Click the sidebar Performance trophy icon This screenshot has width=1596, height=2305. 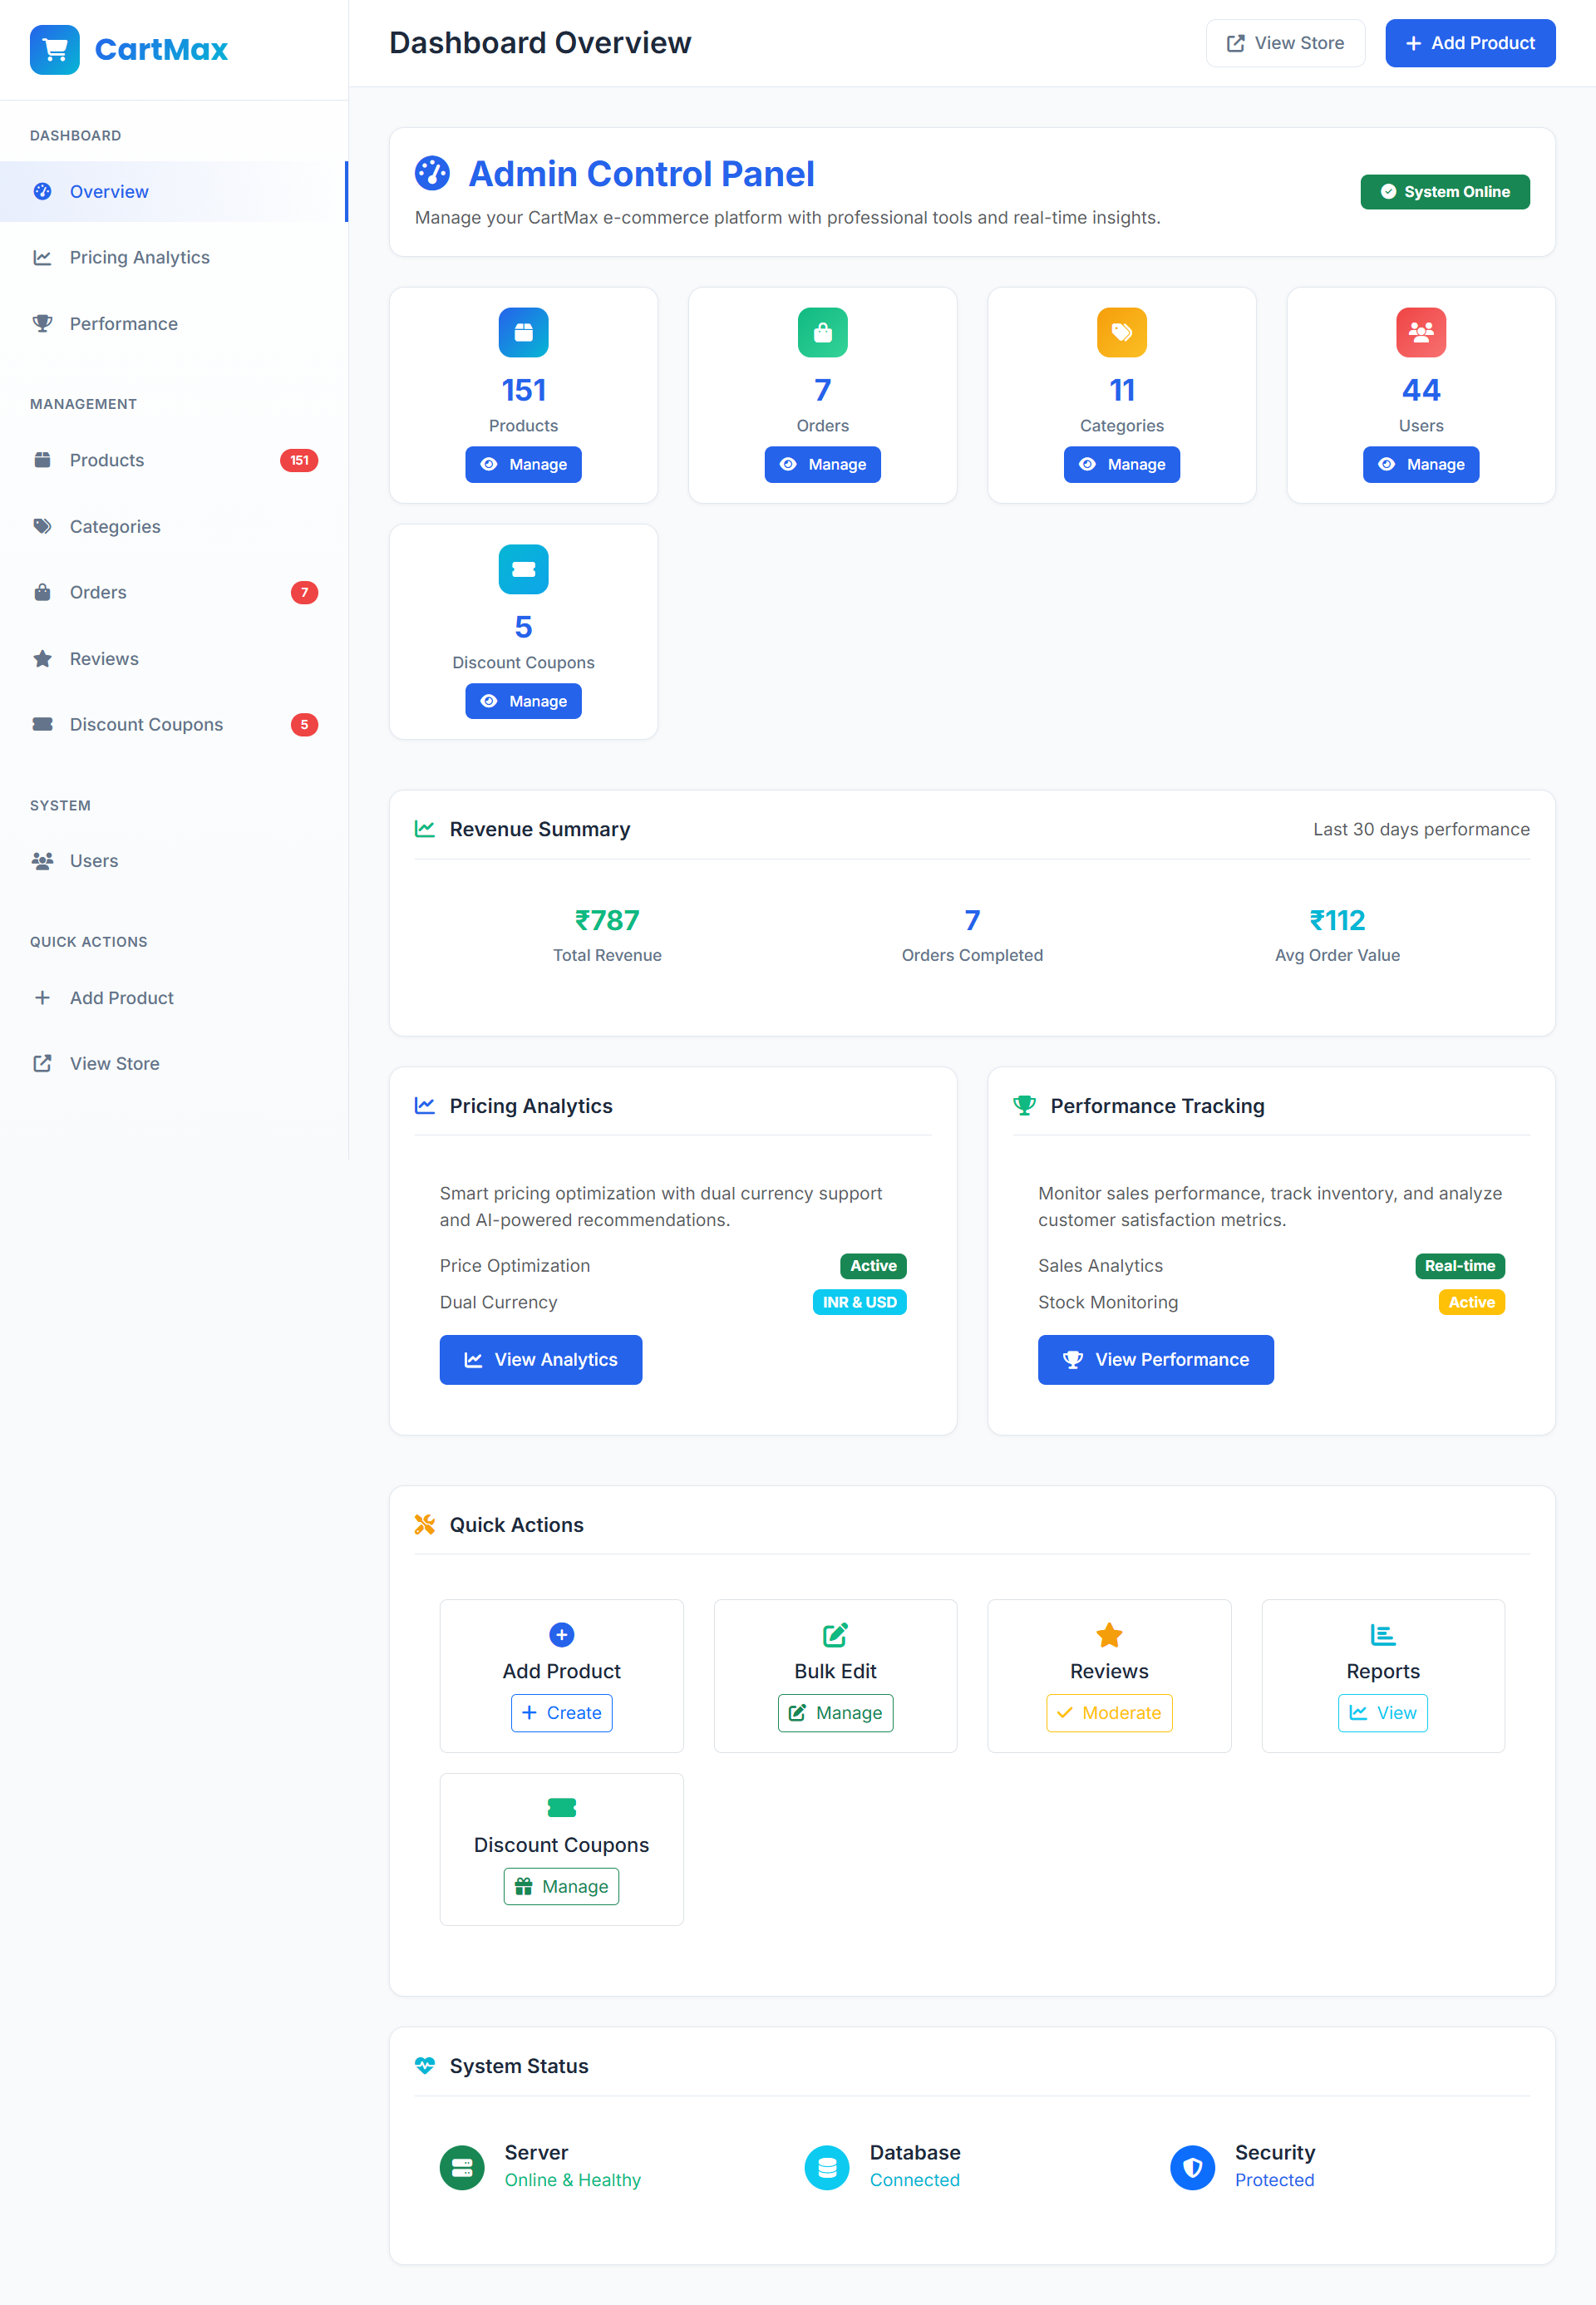(x=42, y=324)
